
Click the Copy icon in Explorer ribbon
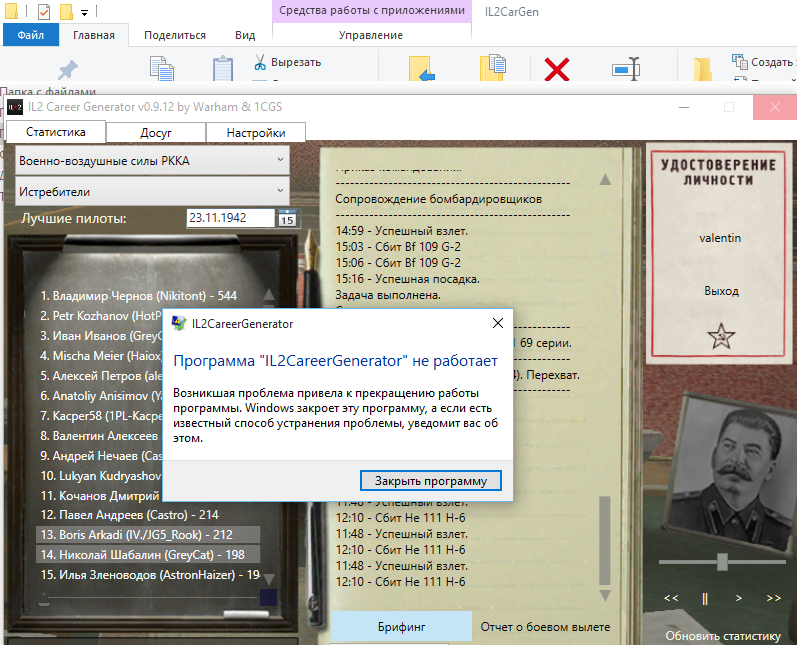tap(162, 68)
